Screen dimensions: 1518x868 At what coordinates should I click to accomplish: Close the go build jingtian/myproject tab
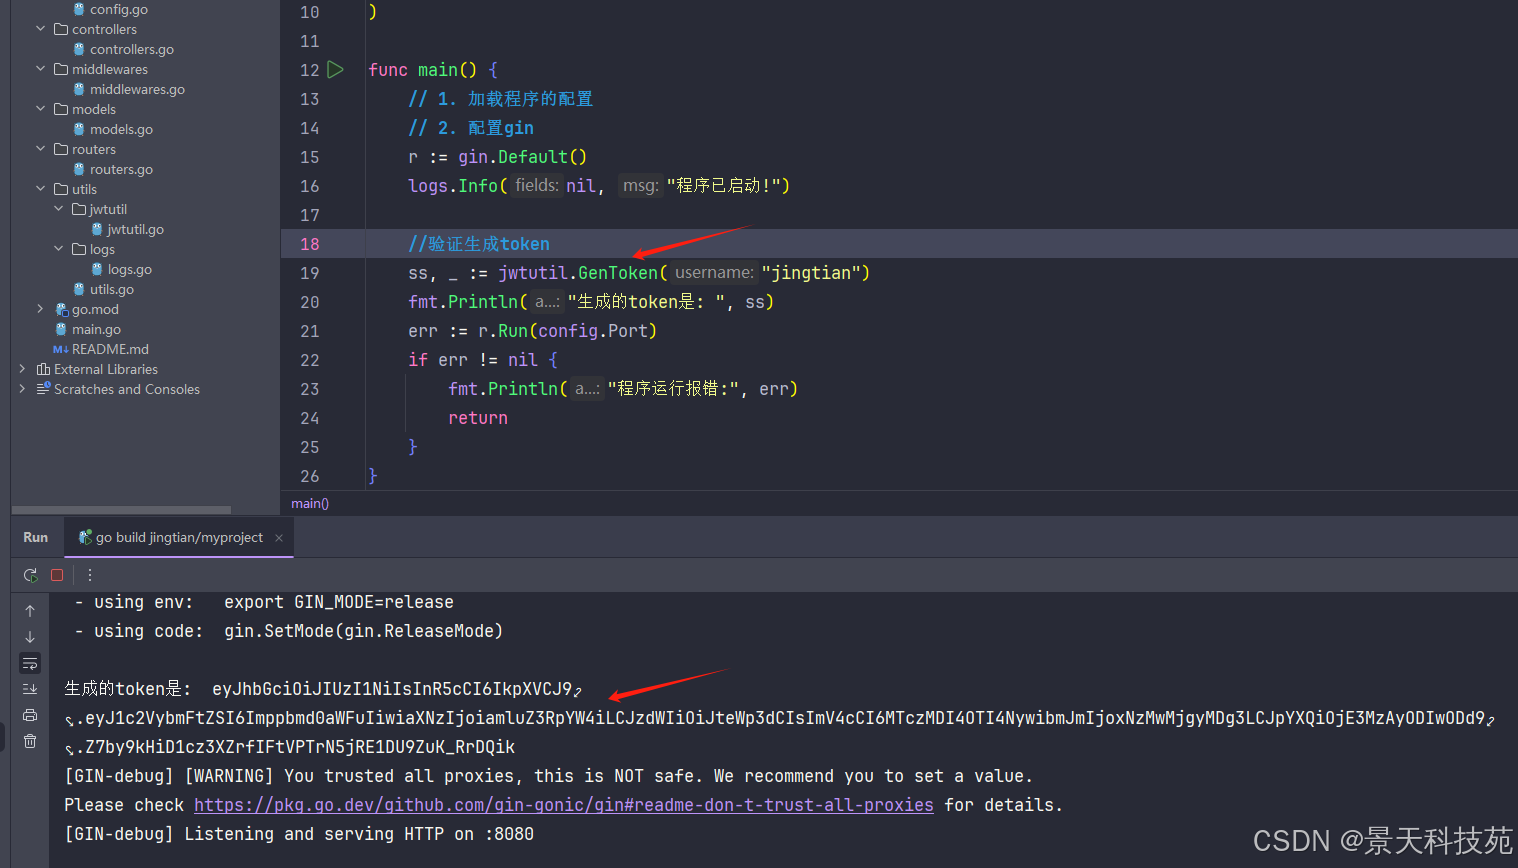279,538
